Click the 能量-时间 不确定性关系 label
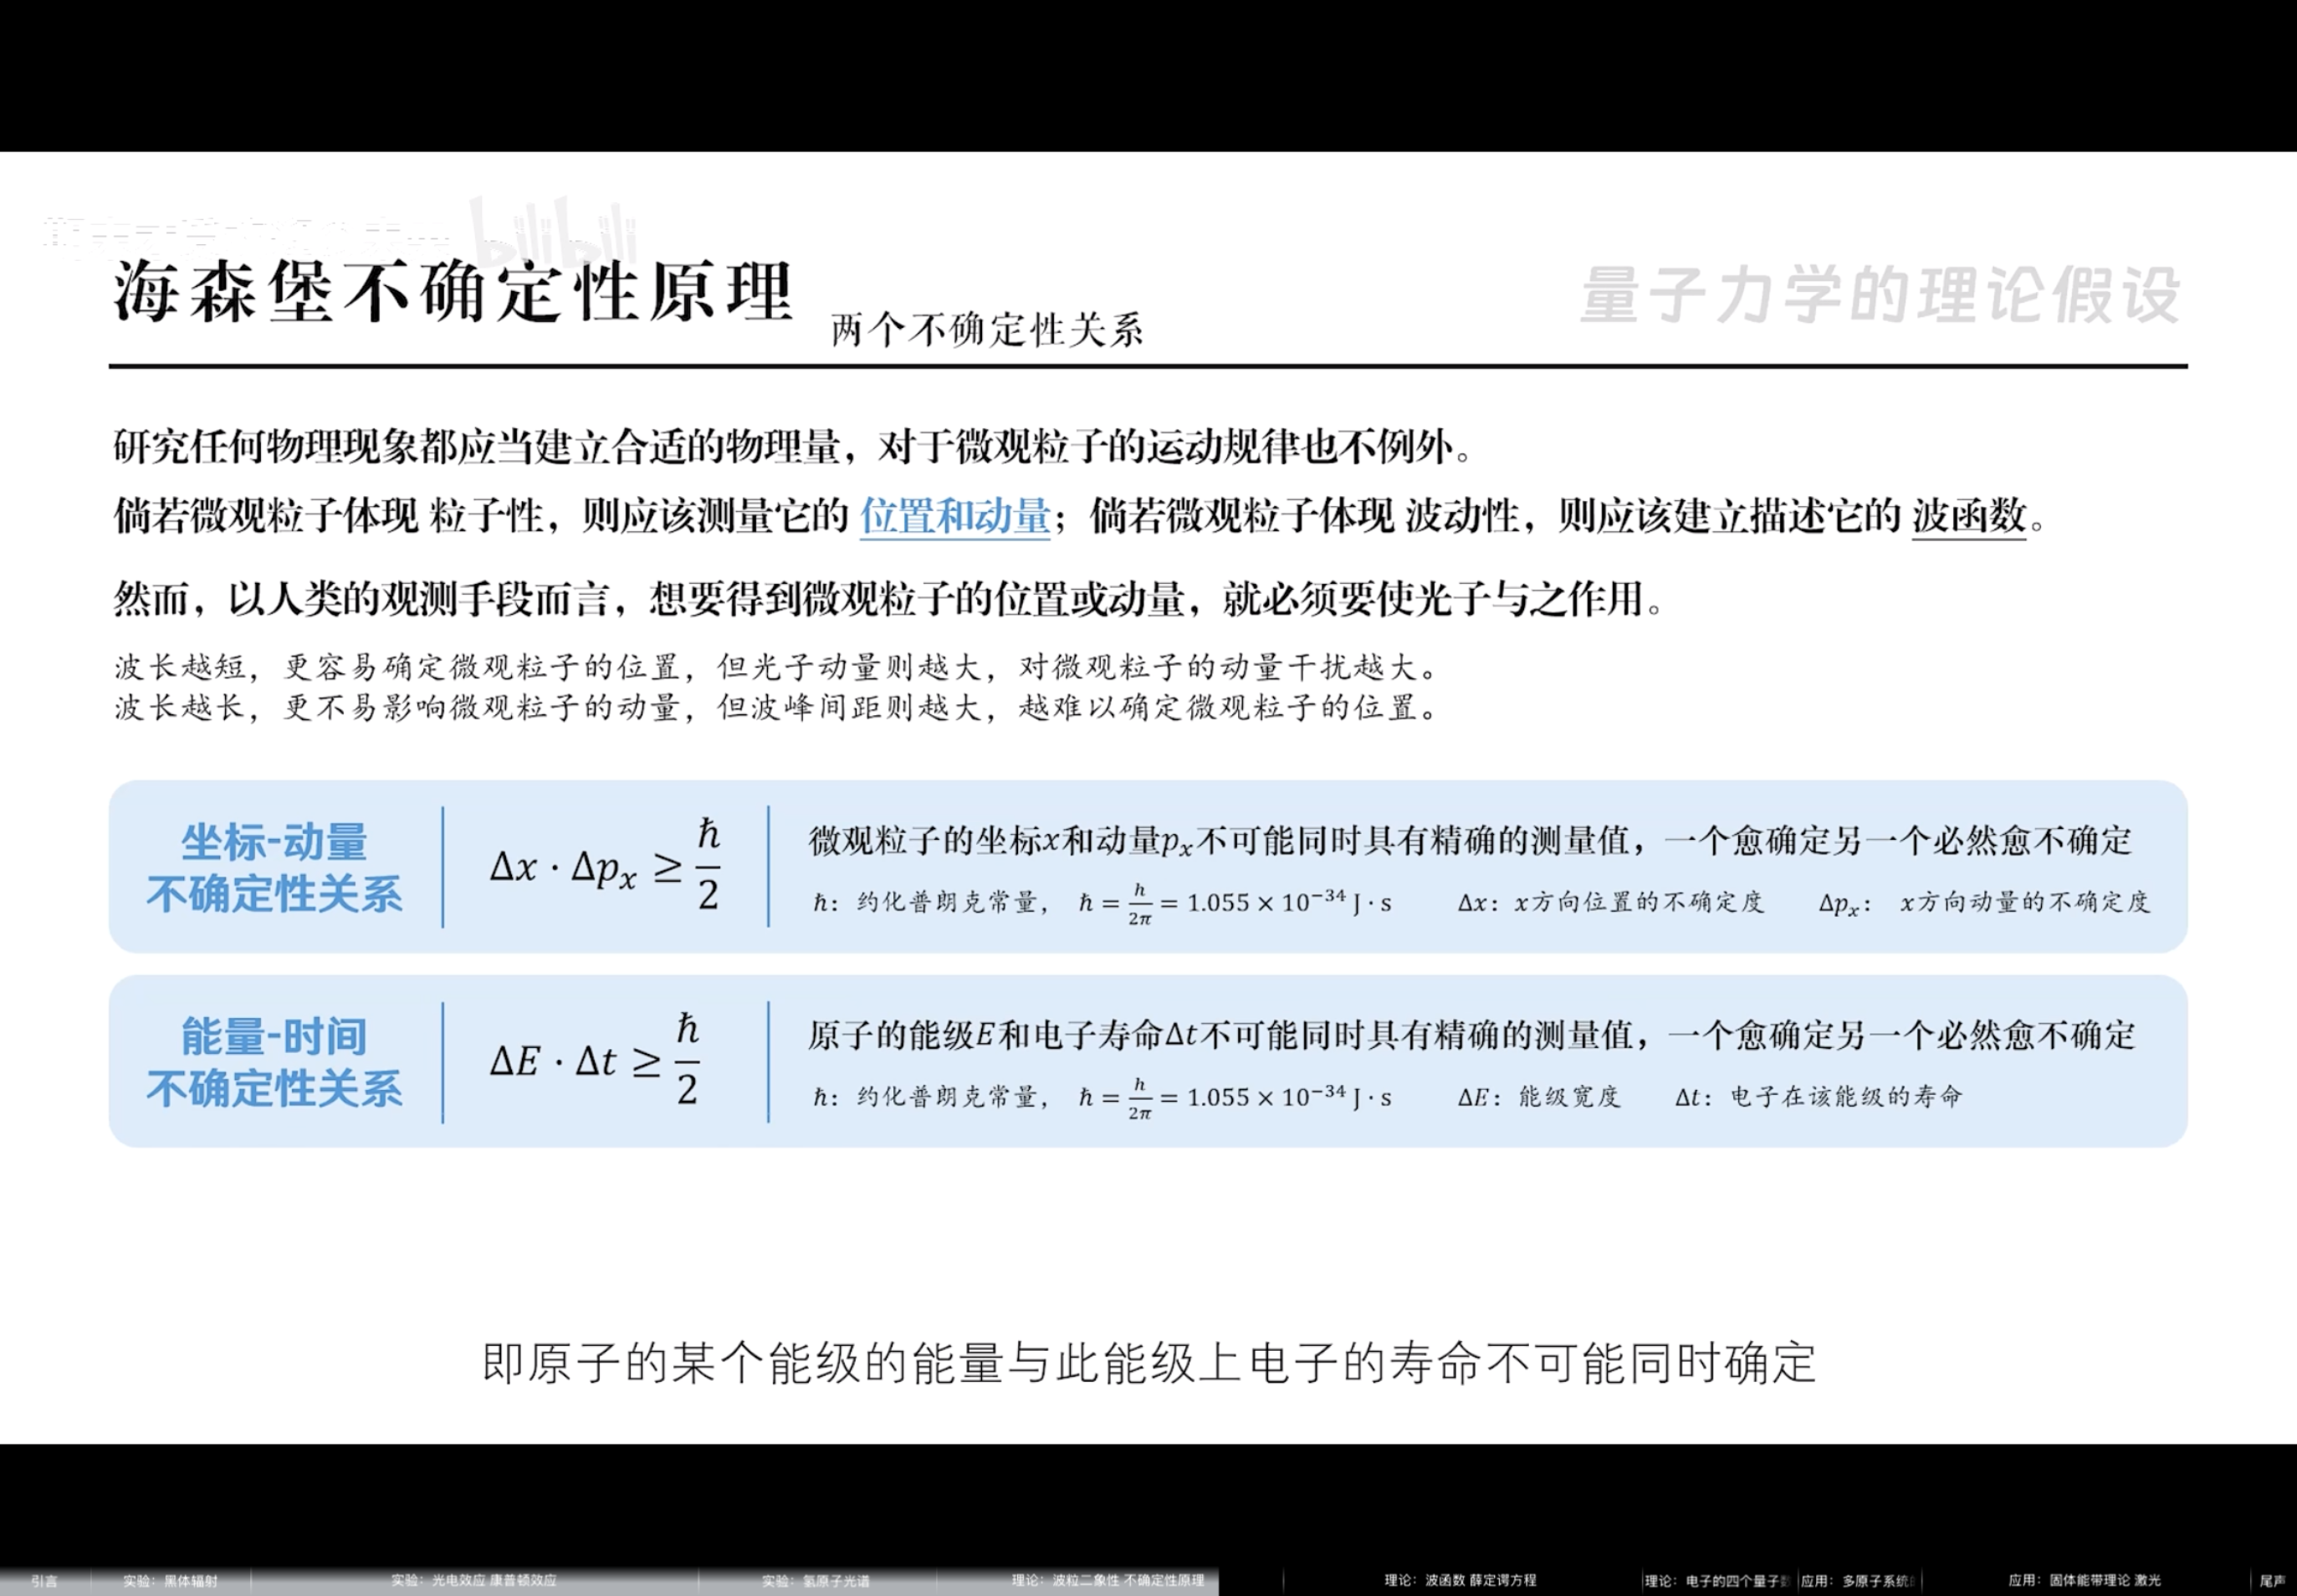Image resolution: width=2297 pixels, height=1596 pixels. (274, 1062)
